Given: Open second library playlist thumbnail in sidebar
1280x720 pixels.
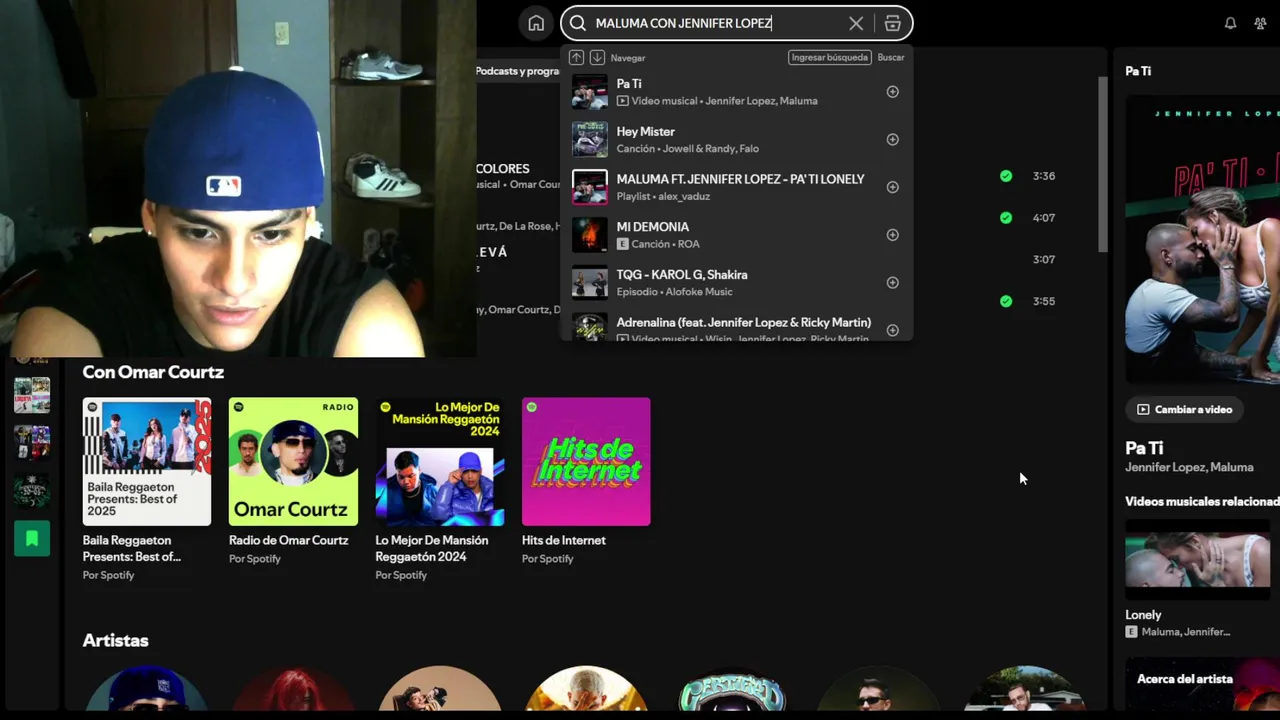Looking at the screenshot, I should 32,443.
